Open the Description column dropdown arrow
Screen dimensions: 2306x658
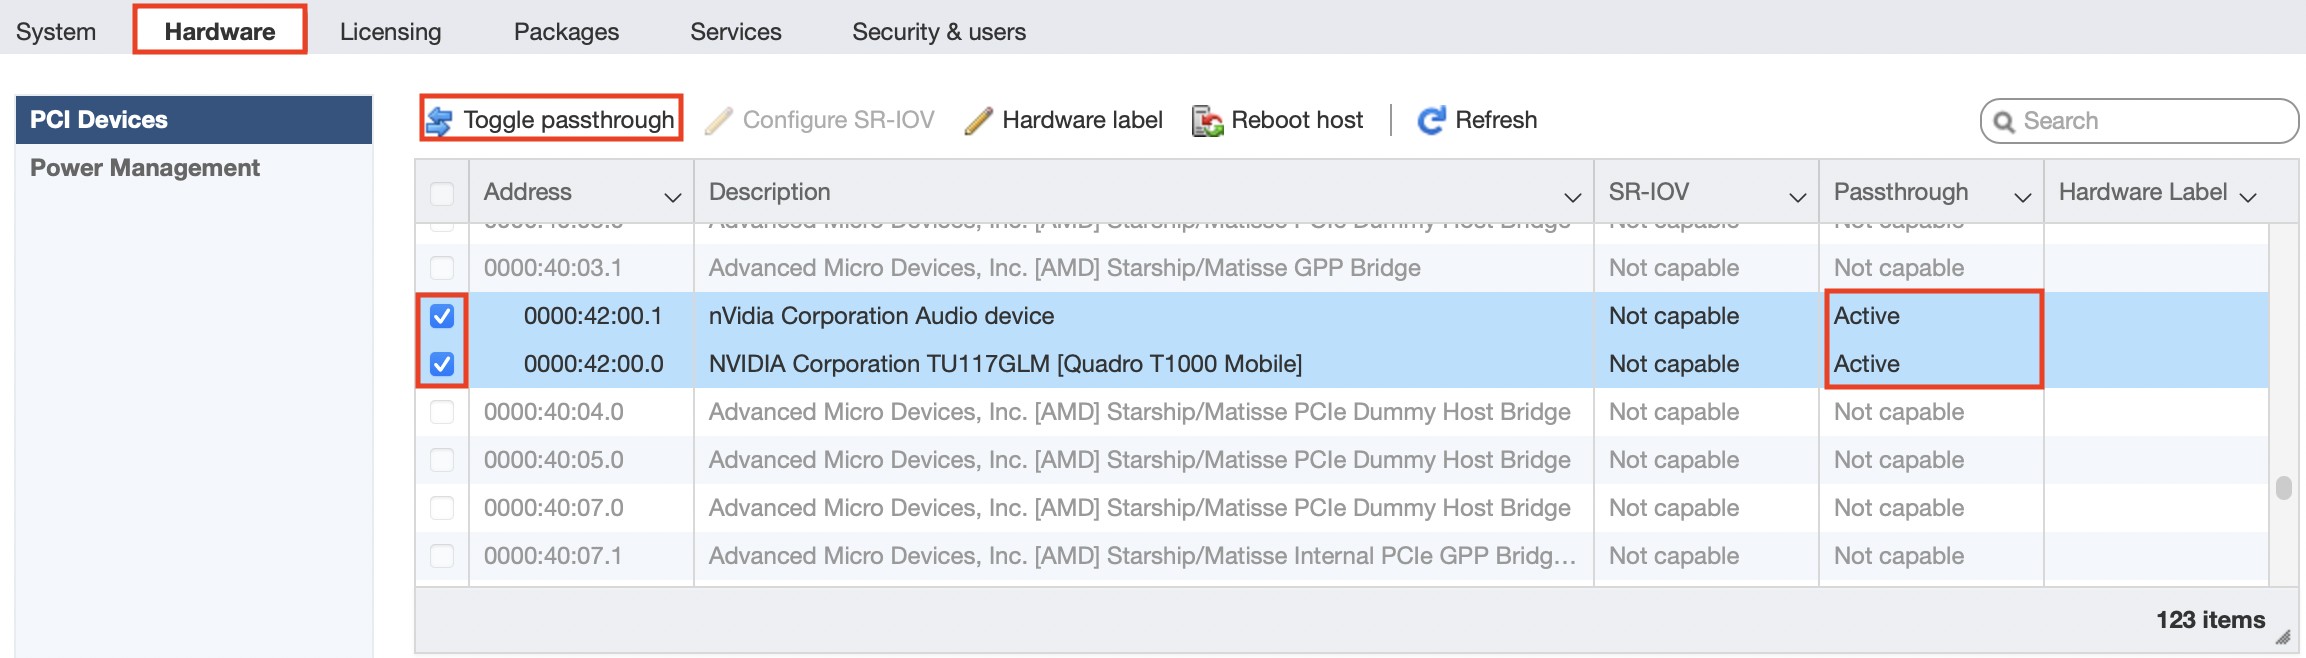coord(1573,197)
